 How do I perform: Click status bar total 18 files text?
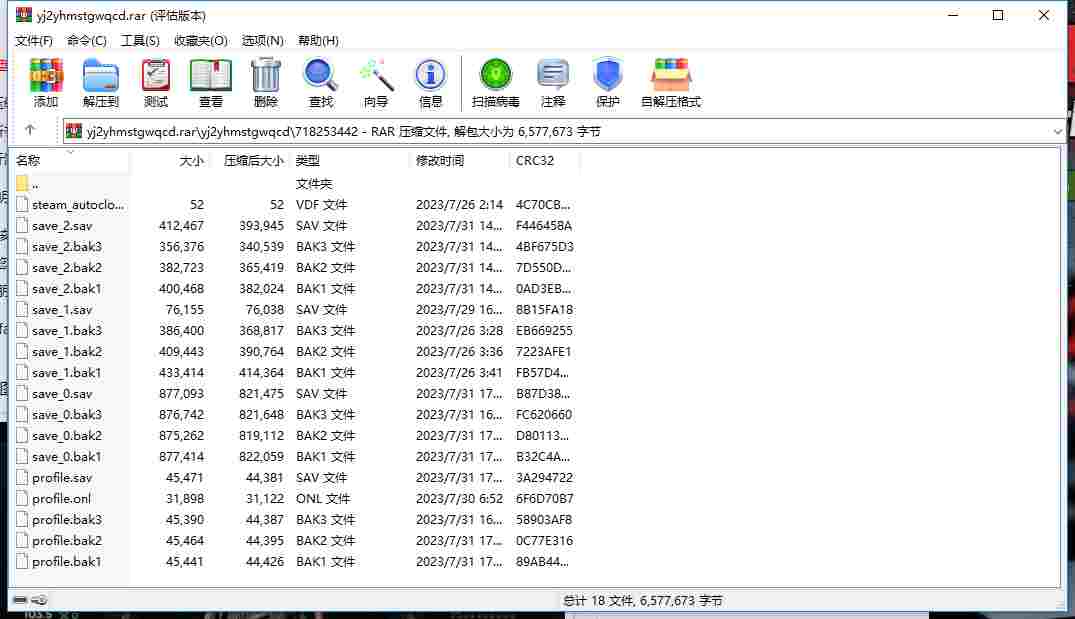click(643, 600)
